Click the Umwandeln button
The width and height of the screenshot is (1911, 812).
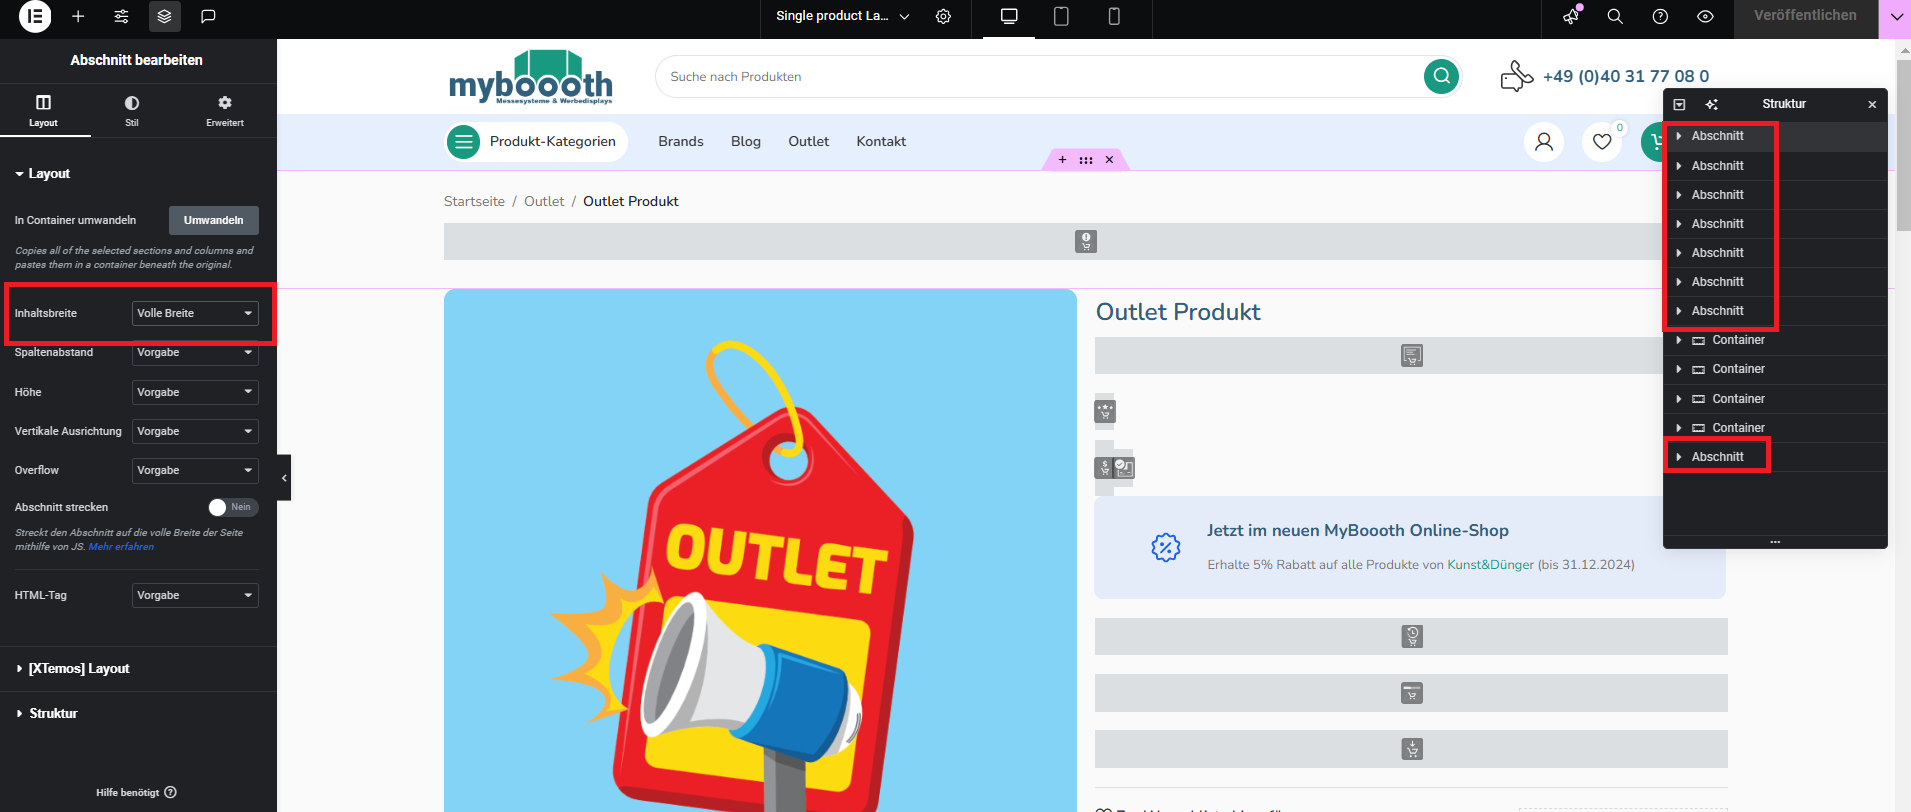click(x=214, y=220)
